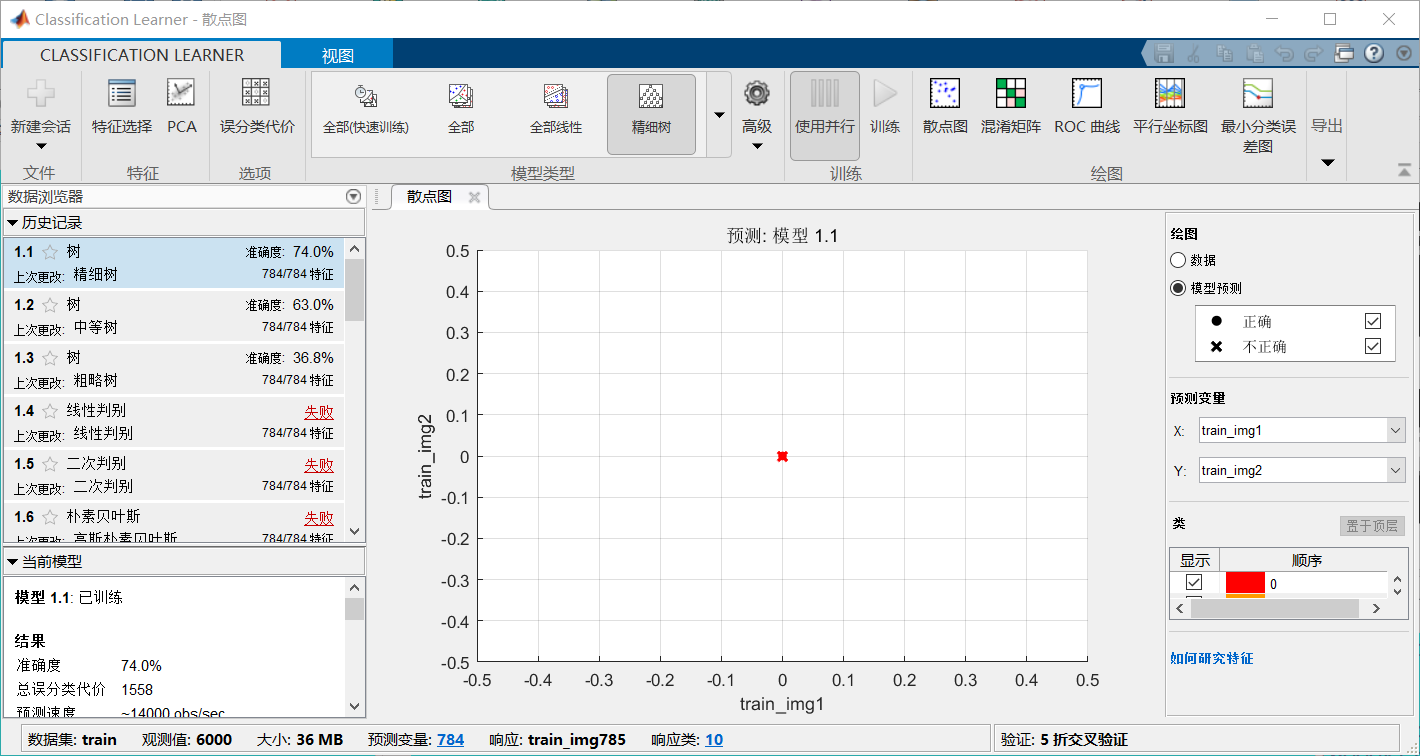Click 失败 link for model 1.4
The image size is (1420, 756).
tap(319, 412)
